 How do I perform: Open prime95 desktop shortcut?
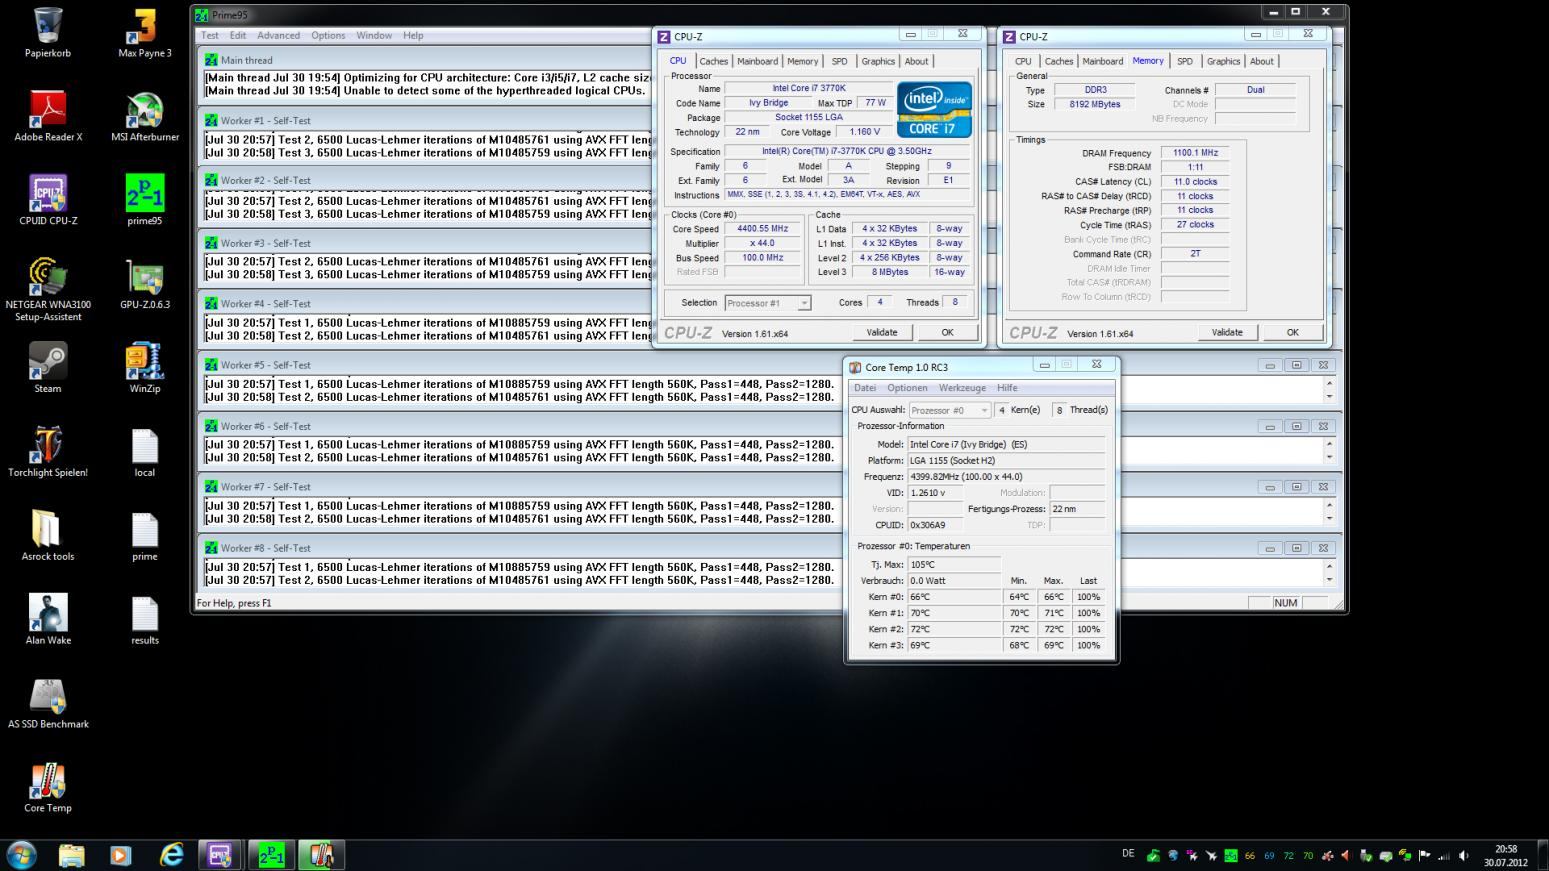[145, 200]
